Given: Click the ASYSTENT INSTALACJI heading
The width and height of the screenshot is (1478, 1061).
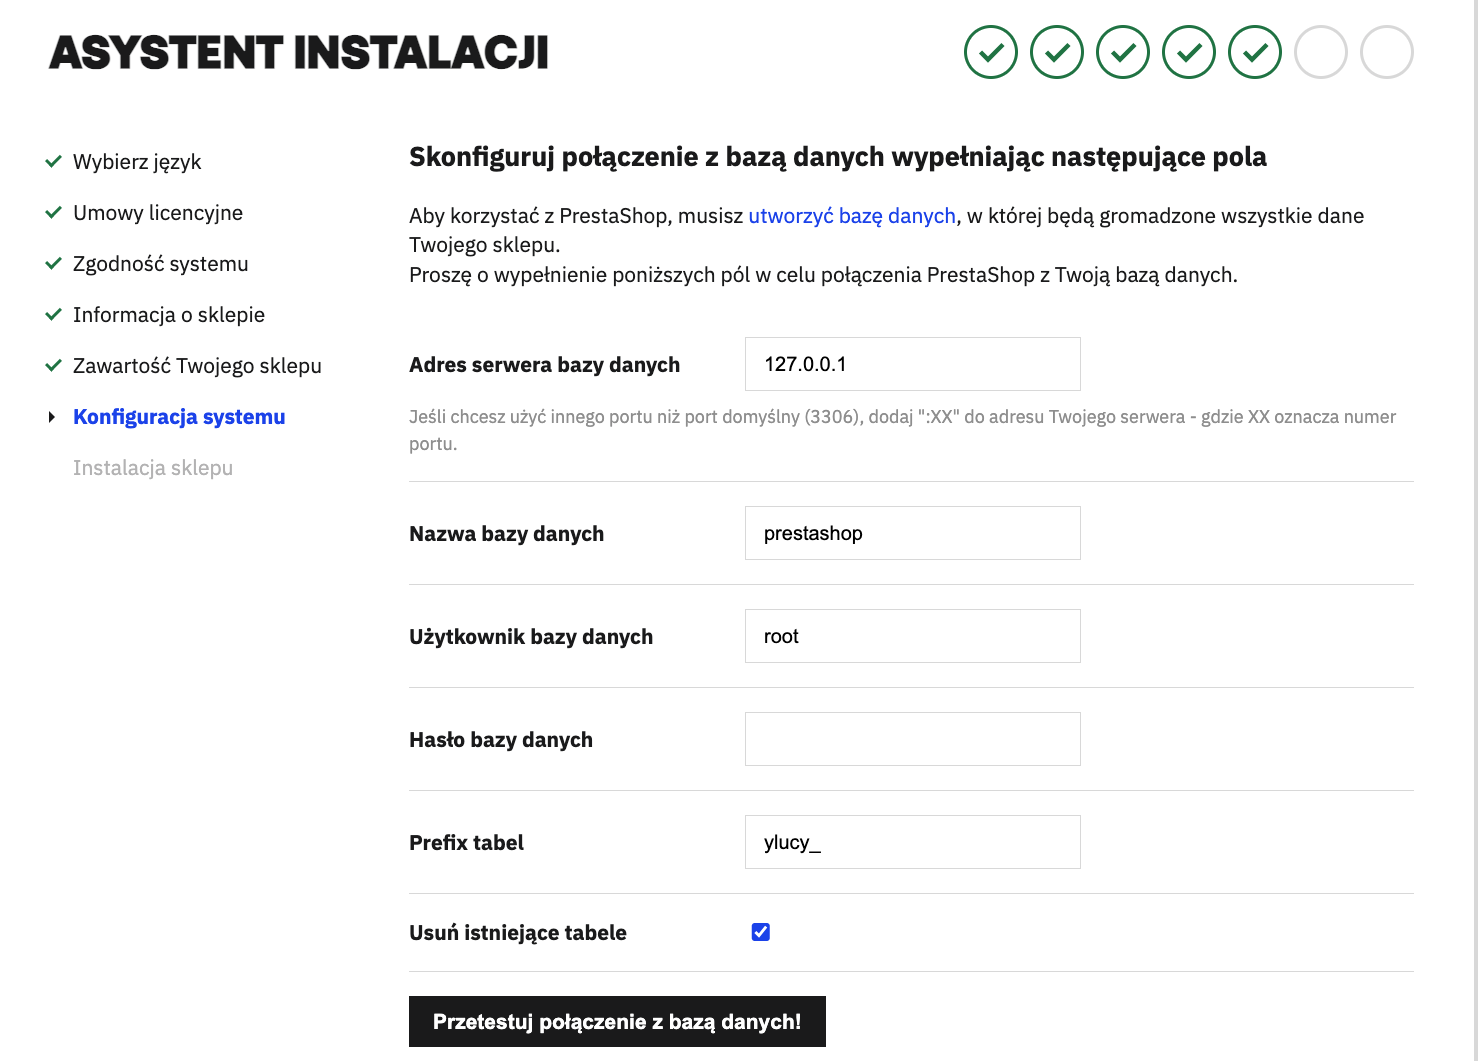Looking at the screenshot, I should (299, 53).
